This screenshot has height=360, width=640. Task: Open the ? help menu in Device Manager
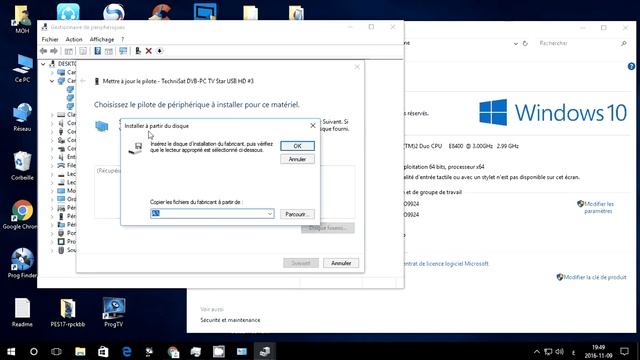[122, 39]
